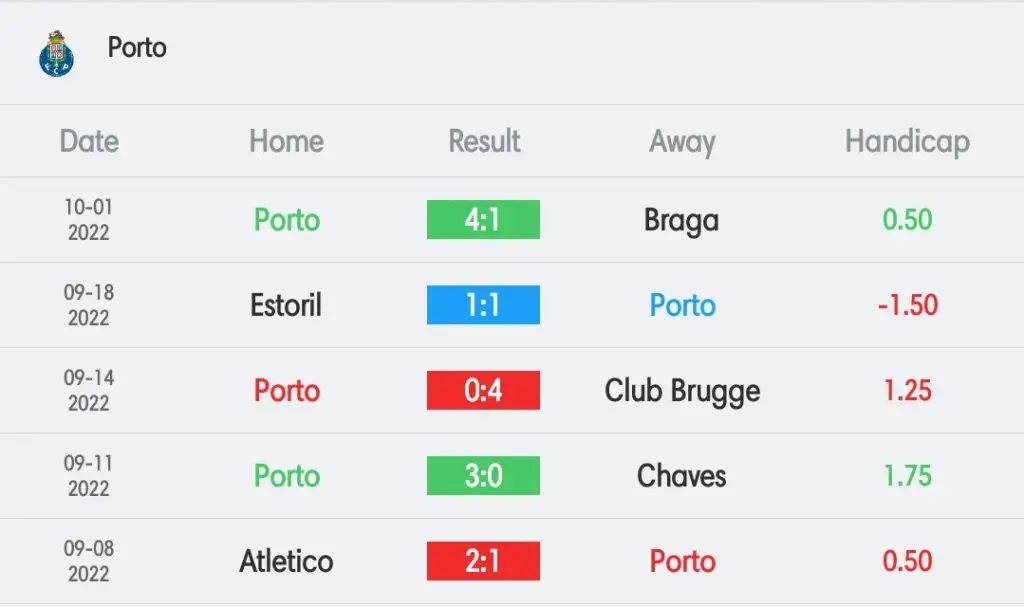
Task: Select the 1.75 handicap value
Action: point(908,476)
